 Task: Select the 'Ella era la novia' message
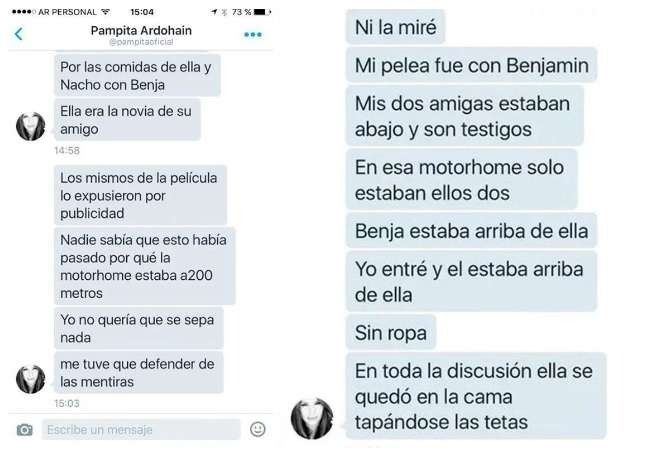point(127,120)
